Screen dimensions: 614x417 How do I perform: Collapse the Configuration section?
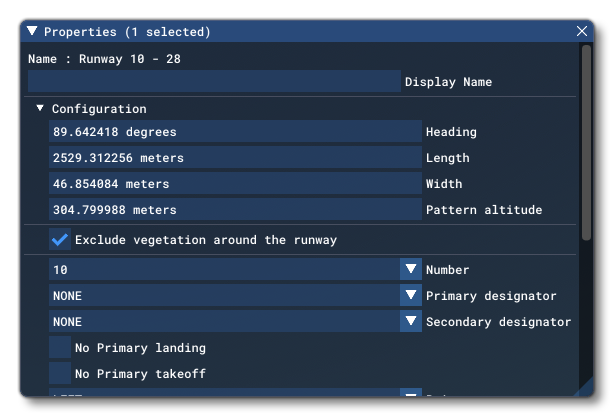[40, 108]
